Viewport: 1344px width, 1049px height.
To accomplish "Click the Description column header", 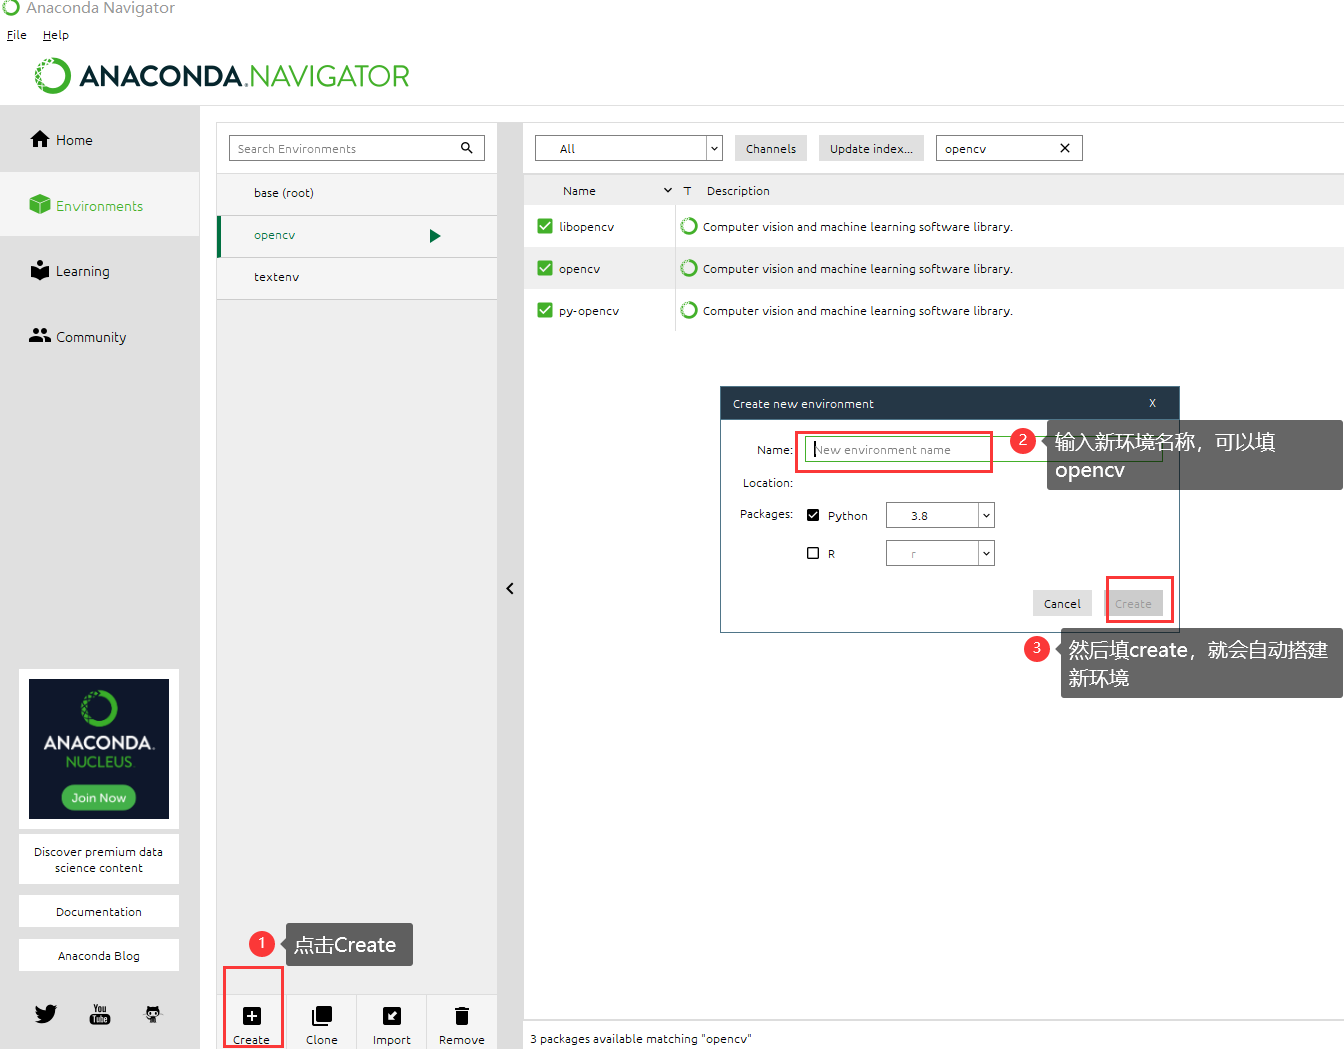I will pos(738,190).
